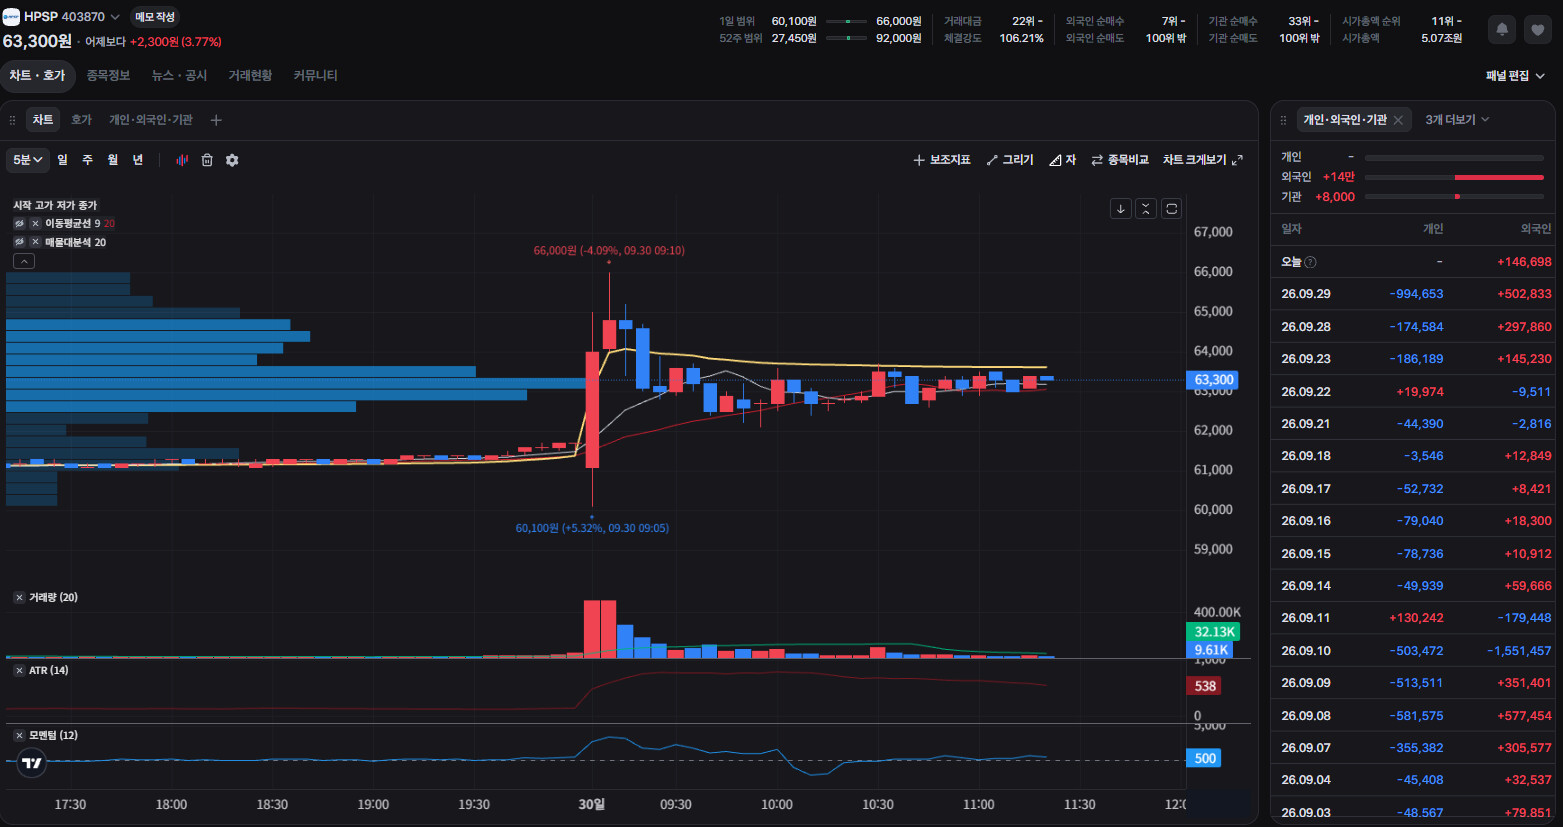Switch to the 호가 panel tab

(81, 120)
